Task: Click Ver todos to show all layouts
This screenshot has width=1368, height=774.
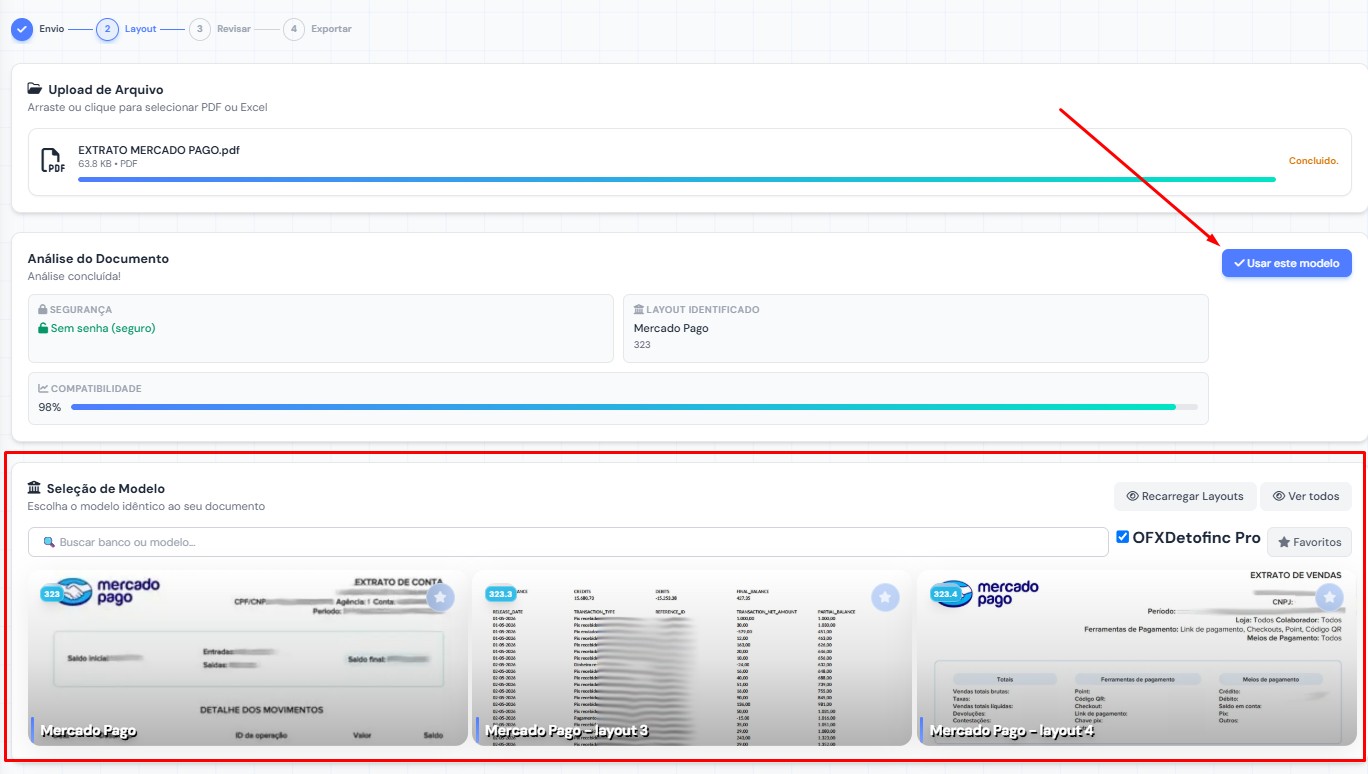Action: coord(1306,496)
